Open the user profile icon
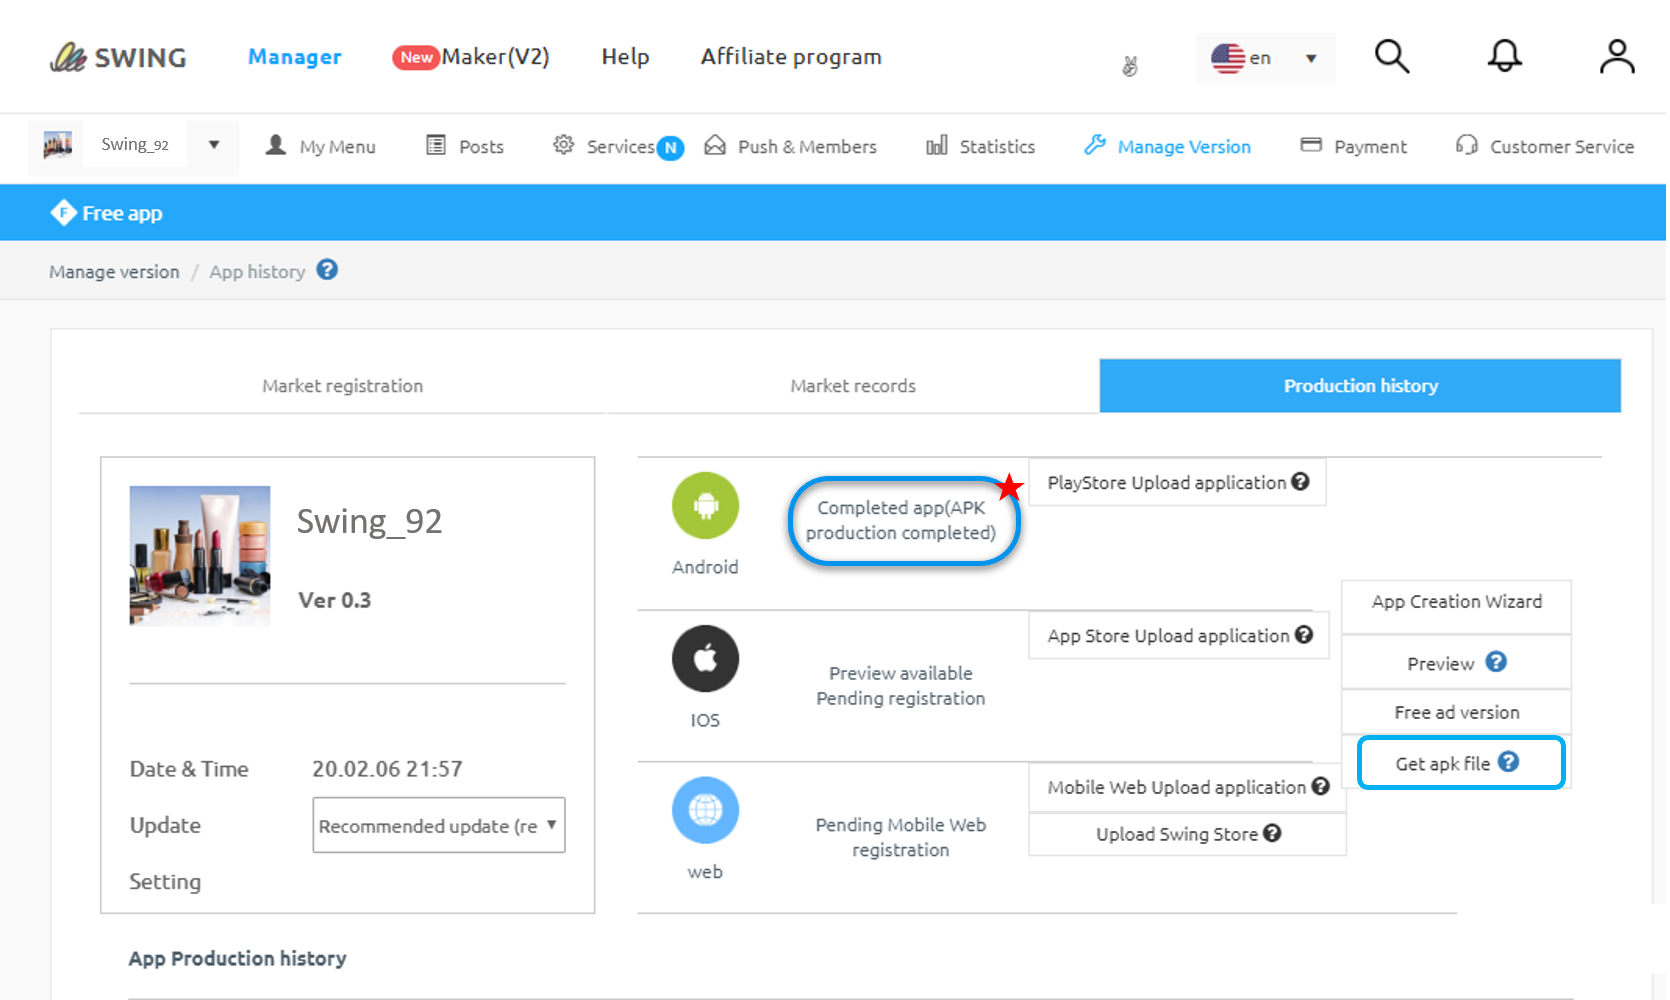 pos(1616,57)
